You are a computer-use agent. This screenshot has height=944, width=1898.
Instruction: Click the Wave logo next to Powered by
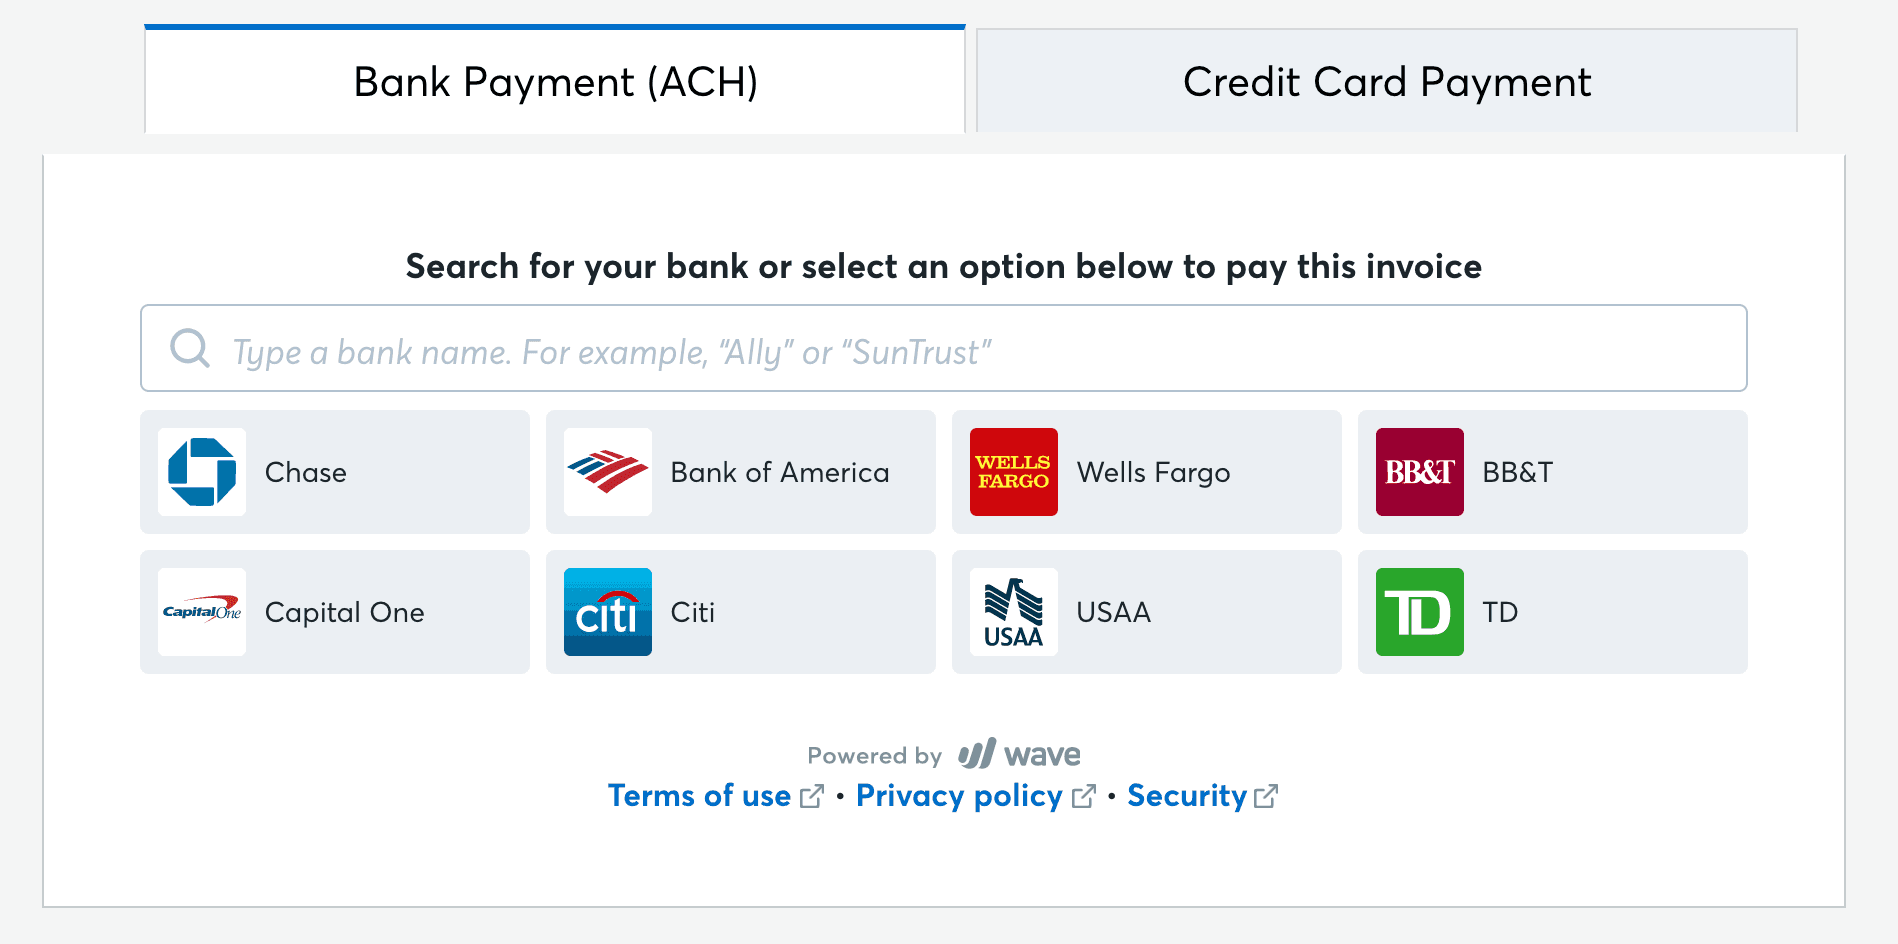click(x=1019, y=755)
